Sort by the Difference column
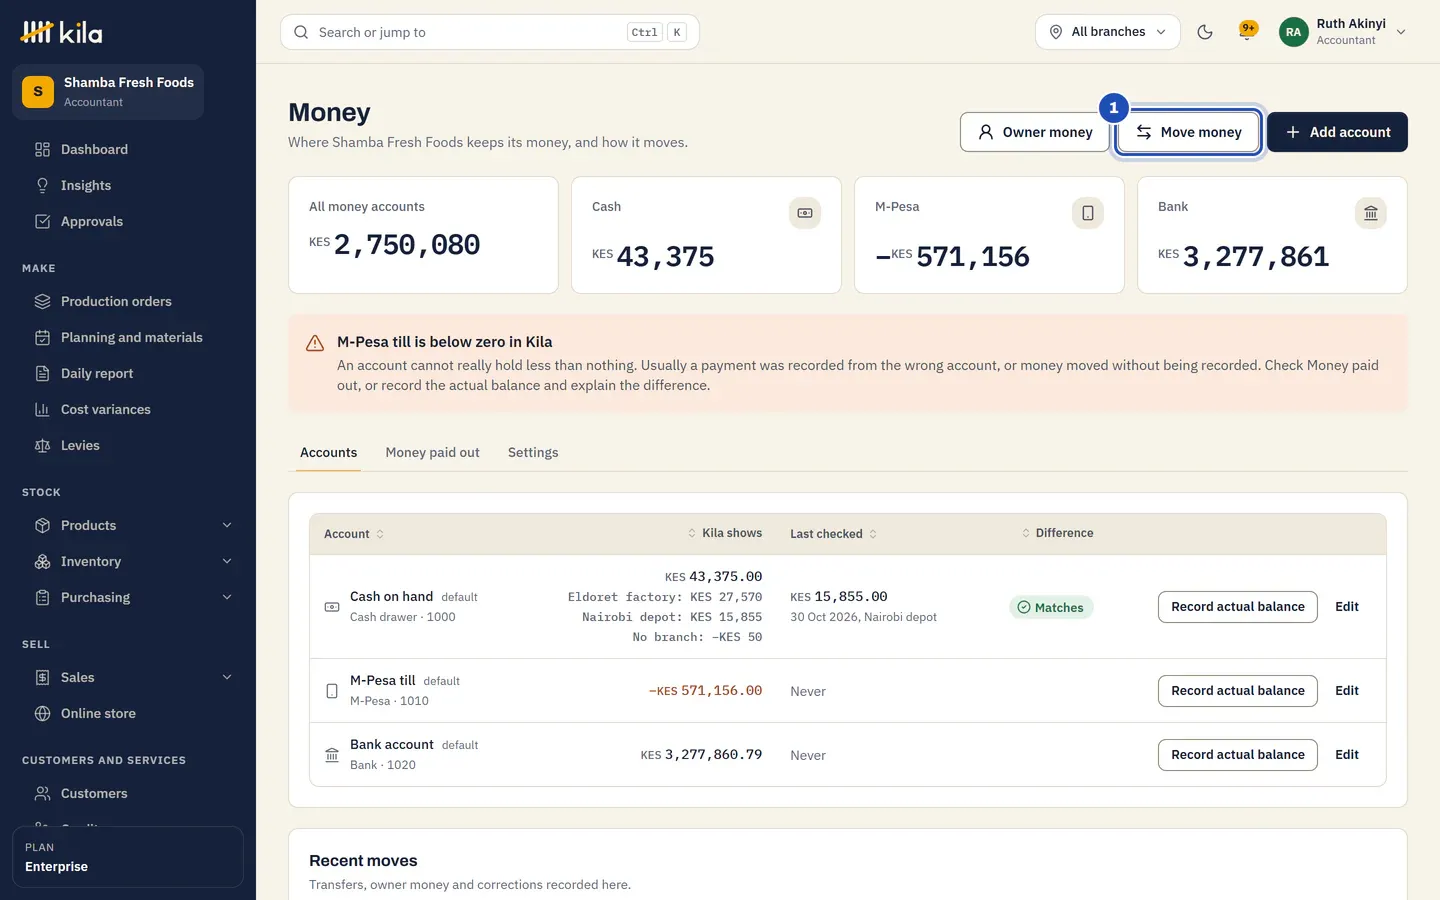1440x900 pixels. (1057, 534)
